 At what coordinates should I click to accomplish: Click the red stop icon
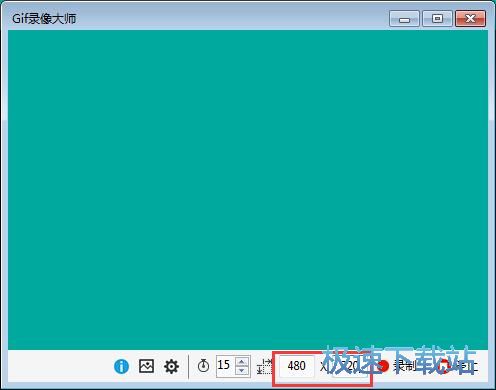click(x=444, y=366)
